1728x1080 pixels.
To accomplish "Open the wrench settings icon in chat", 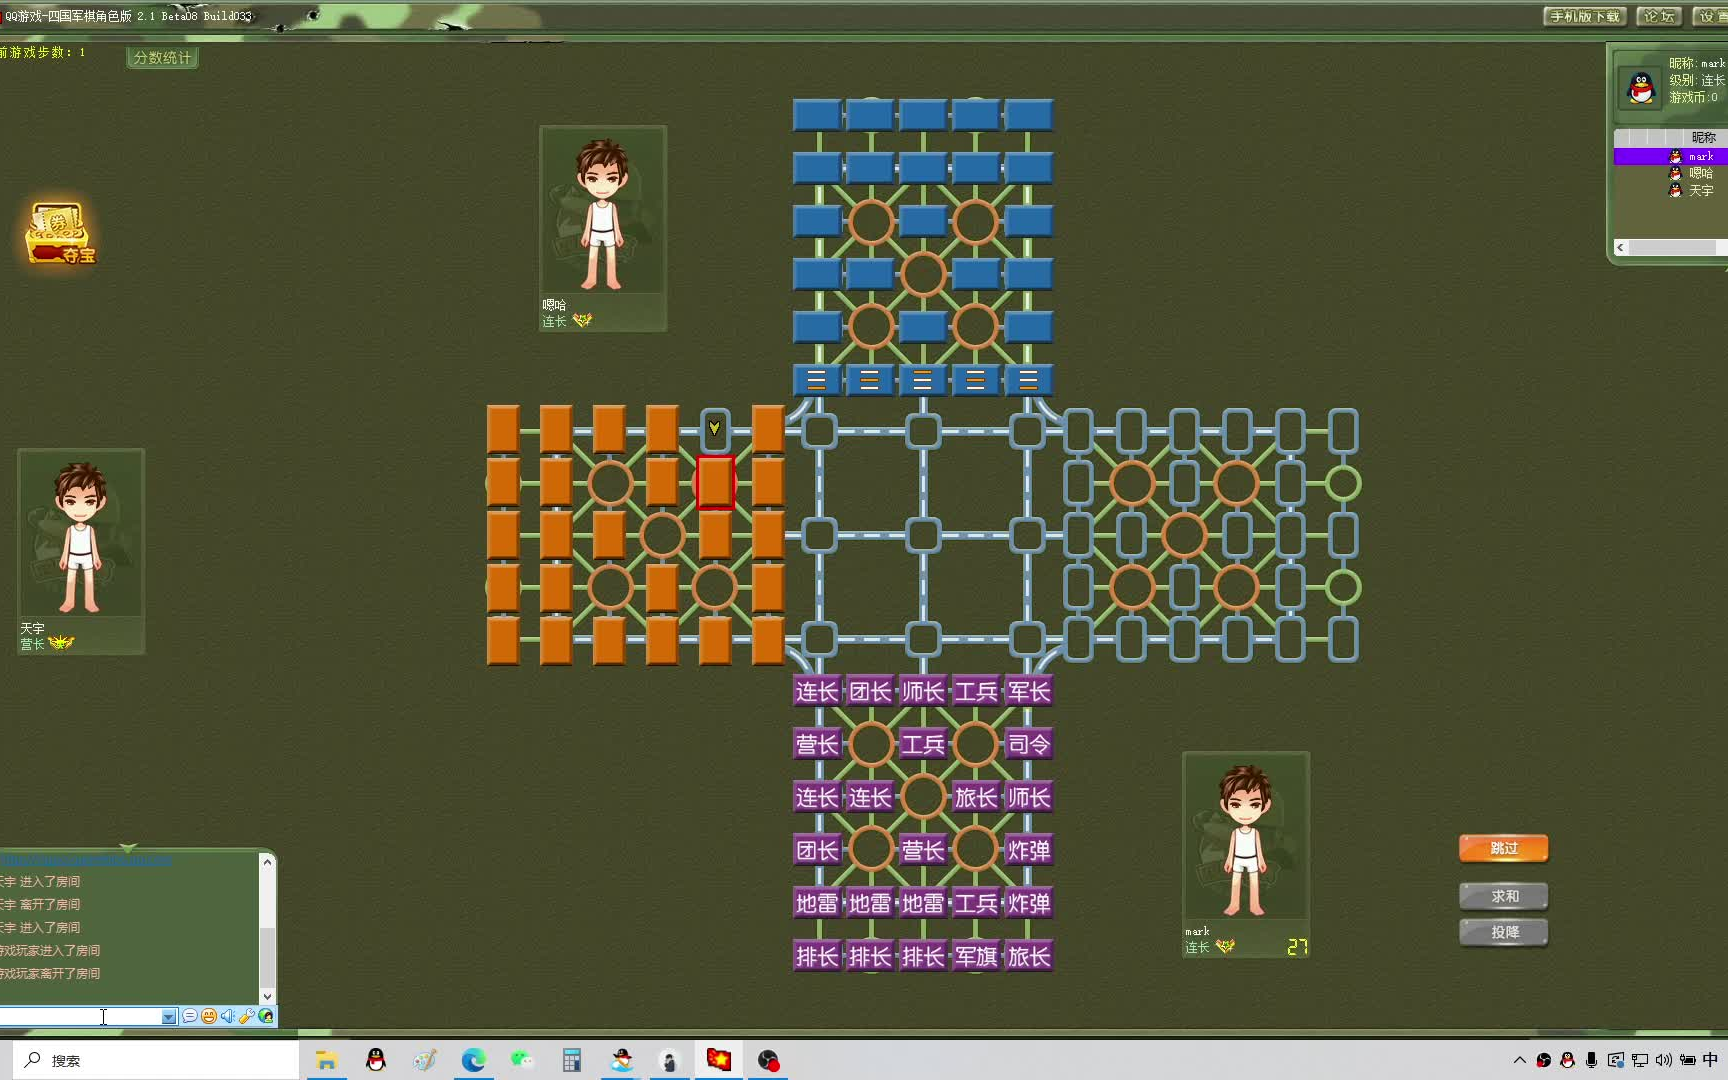I will pos(247,1016).
